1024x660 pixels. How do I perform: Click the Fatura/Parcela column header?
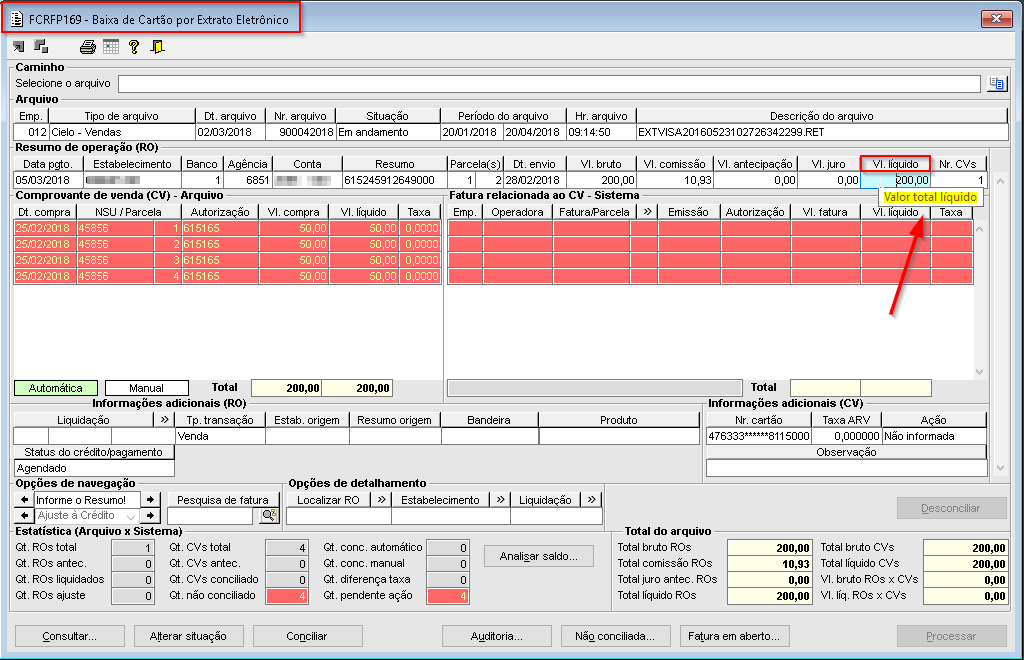tap(594, 212)
